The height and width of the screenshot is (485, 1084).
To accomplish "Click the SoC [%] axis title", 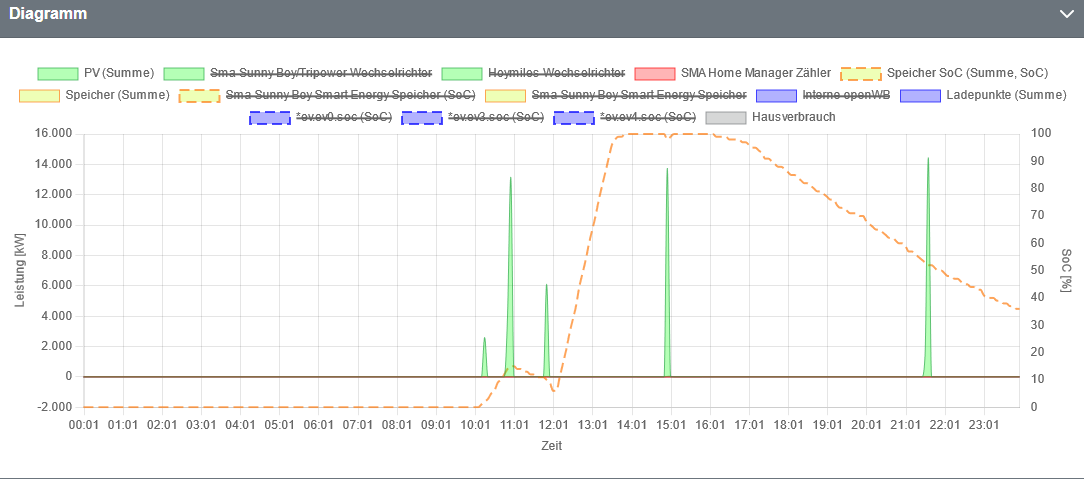I will click(x=1065, y=270).
